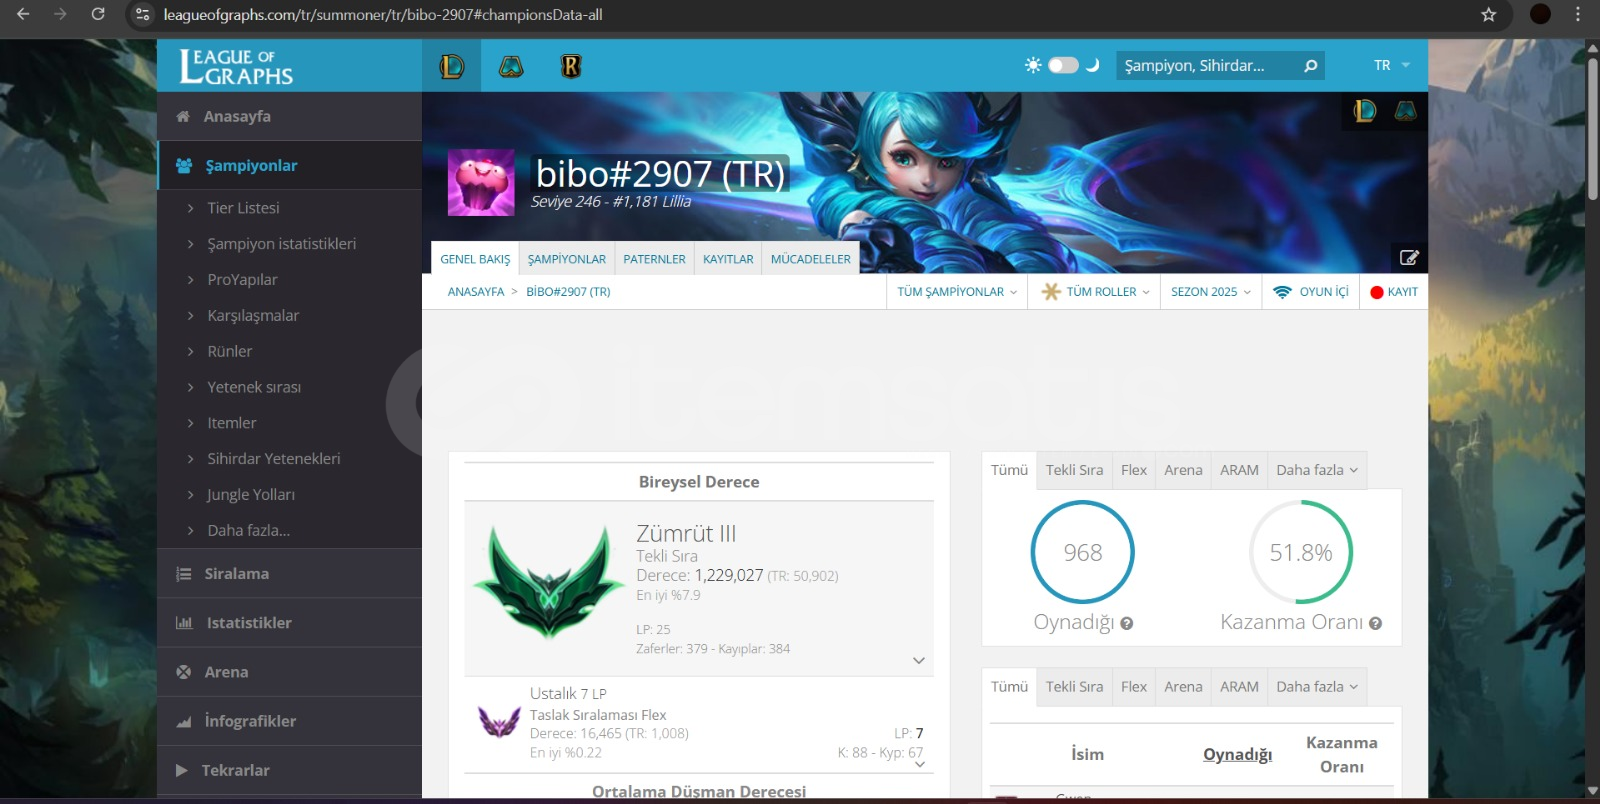Select Tekli Sıra tab in champions table panel
This screenshot has height=804, width=1600.
[x=1074, y=687]
